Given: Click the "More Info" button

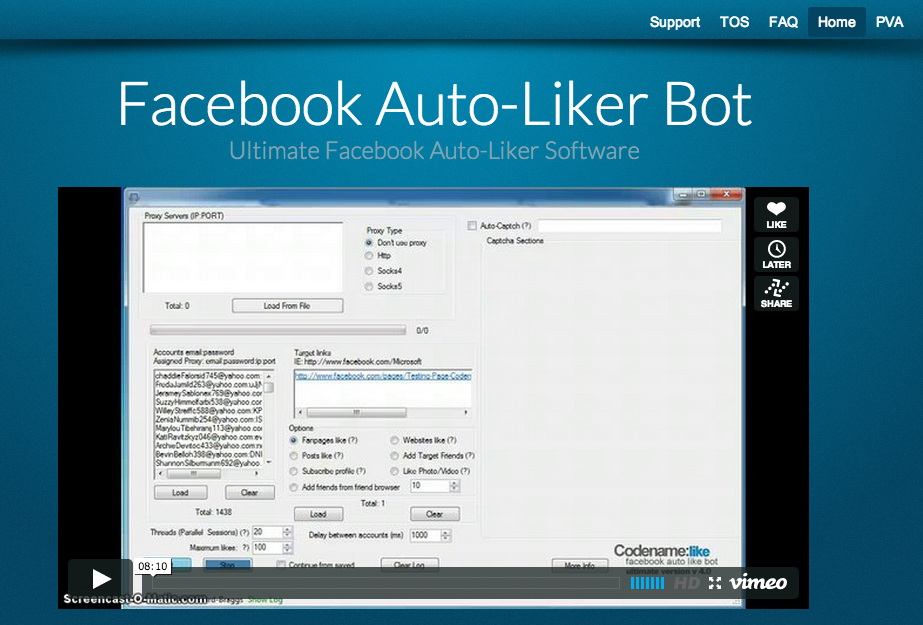Looking at the screenshot, I should tap(579, 565).
